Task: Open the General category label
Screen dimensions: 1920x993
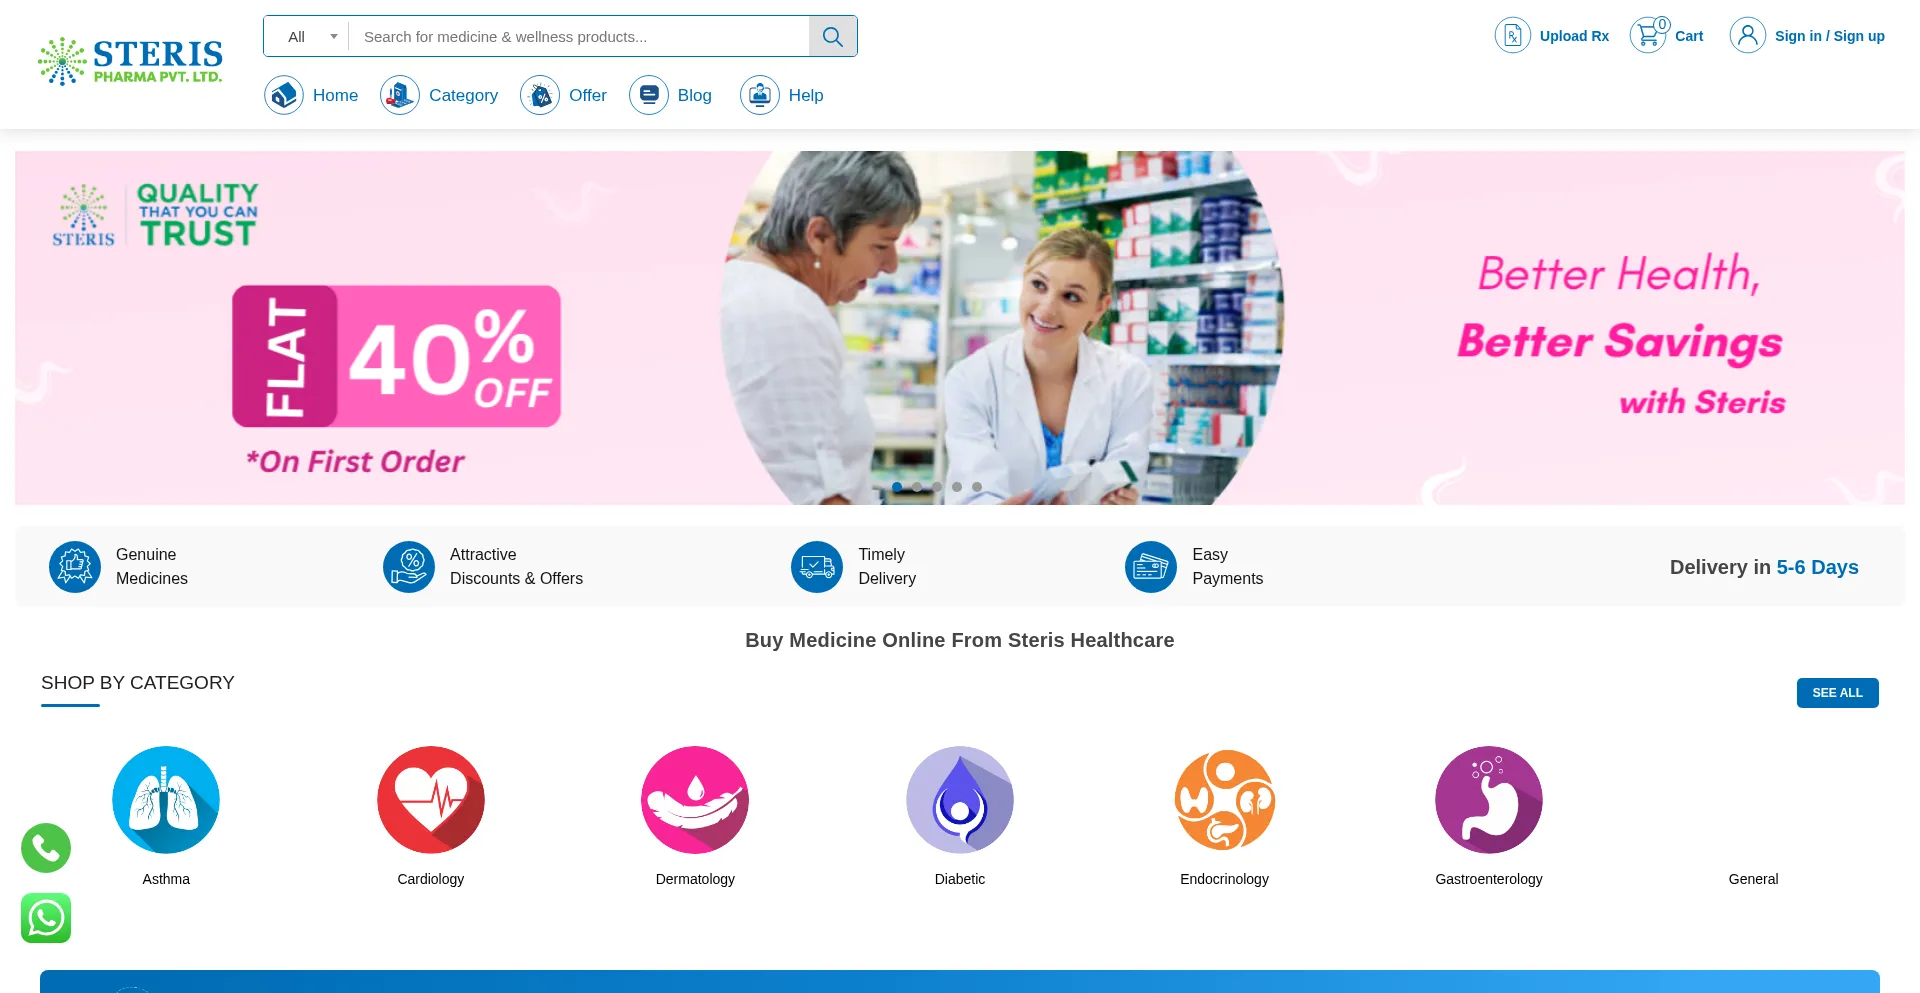Action: [x=1753, y=879]
